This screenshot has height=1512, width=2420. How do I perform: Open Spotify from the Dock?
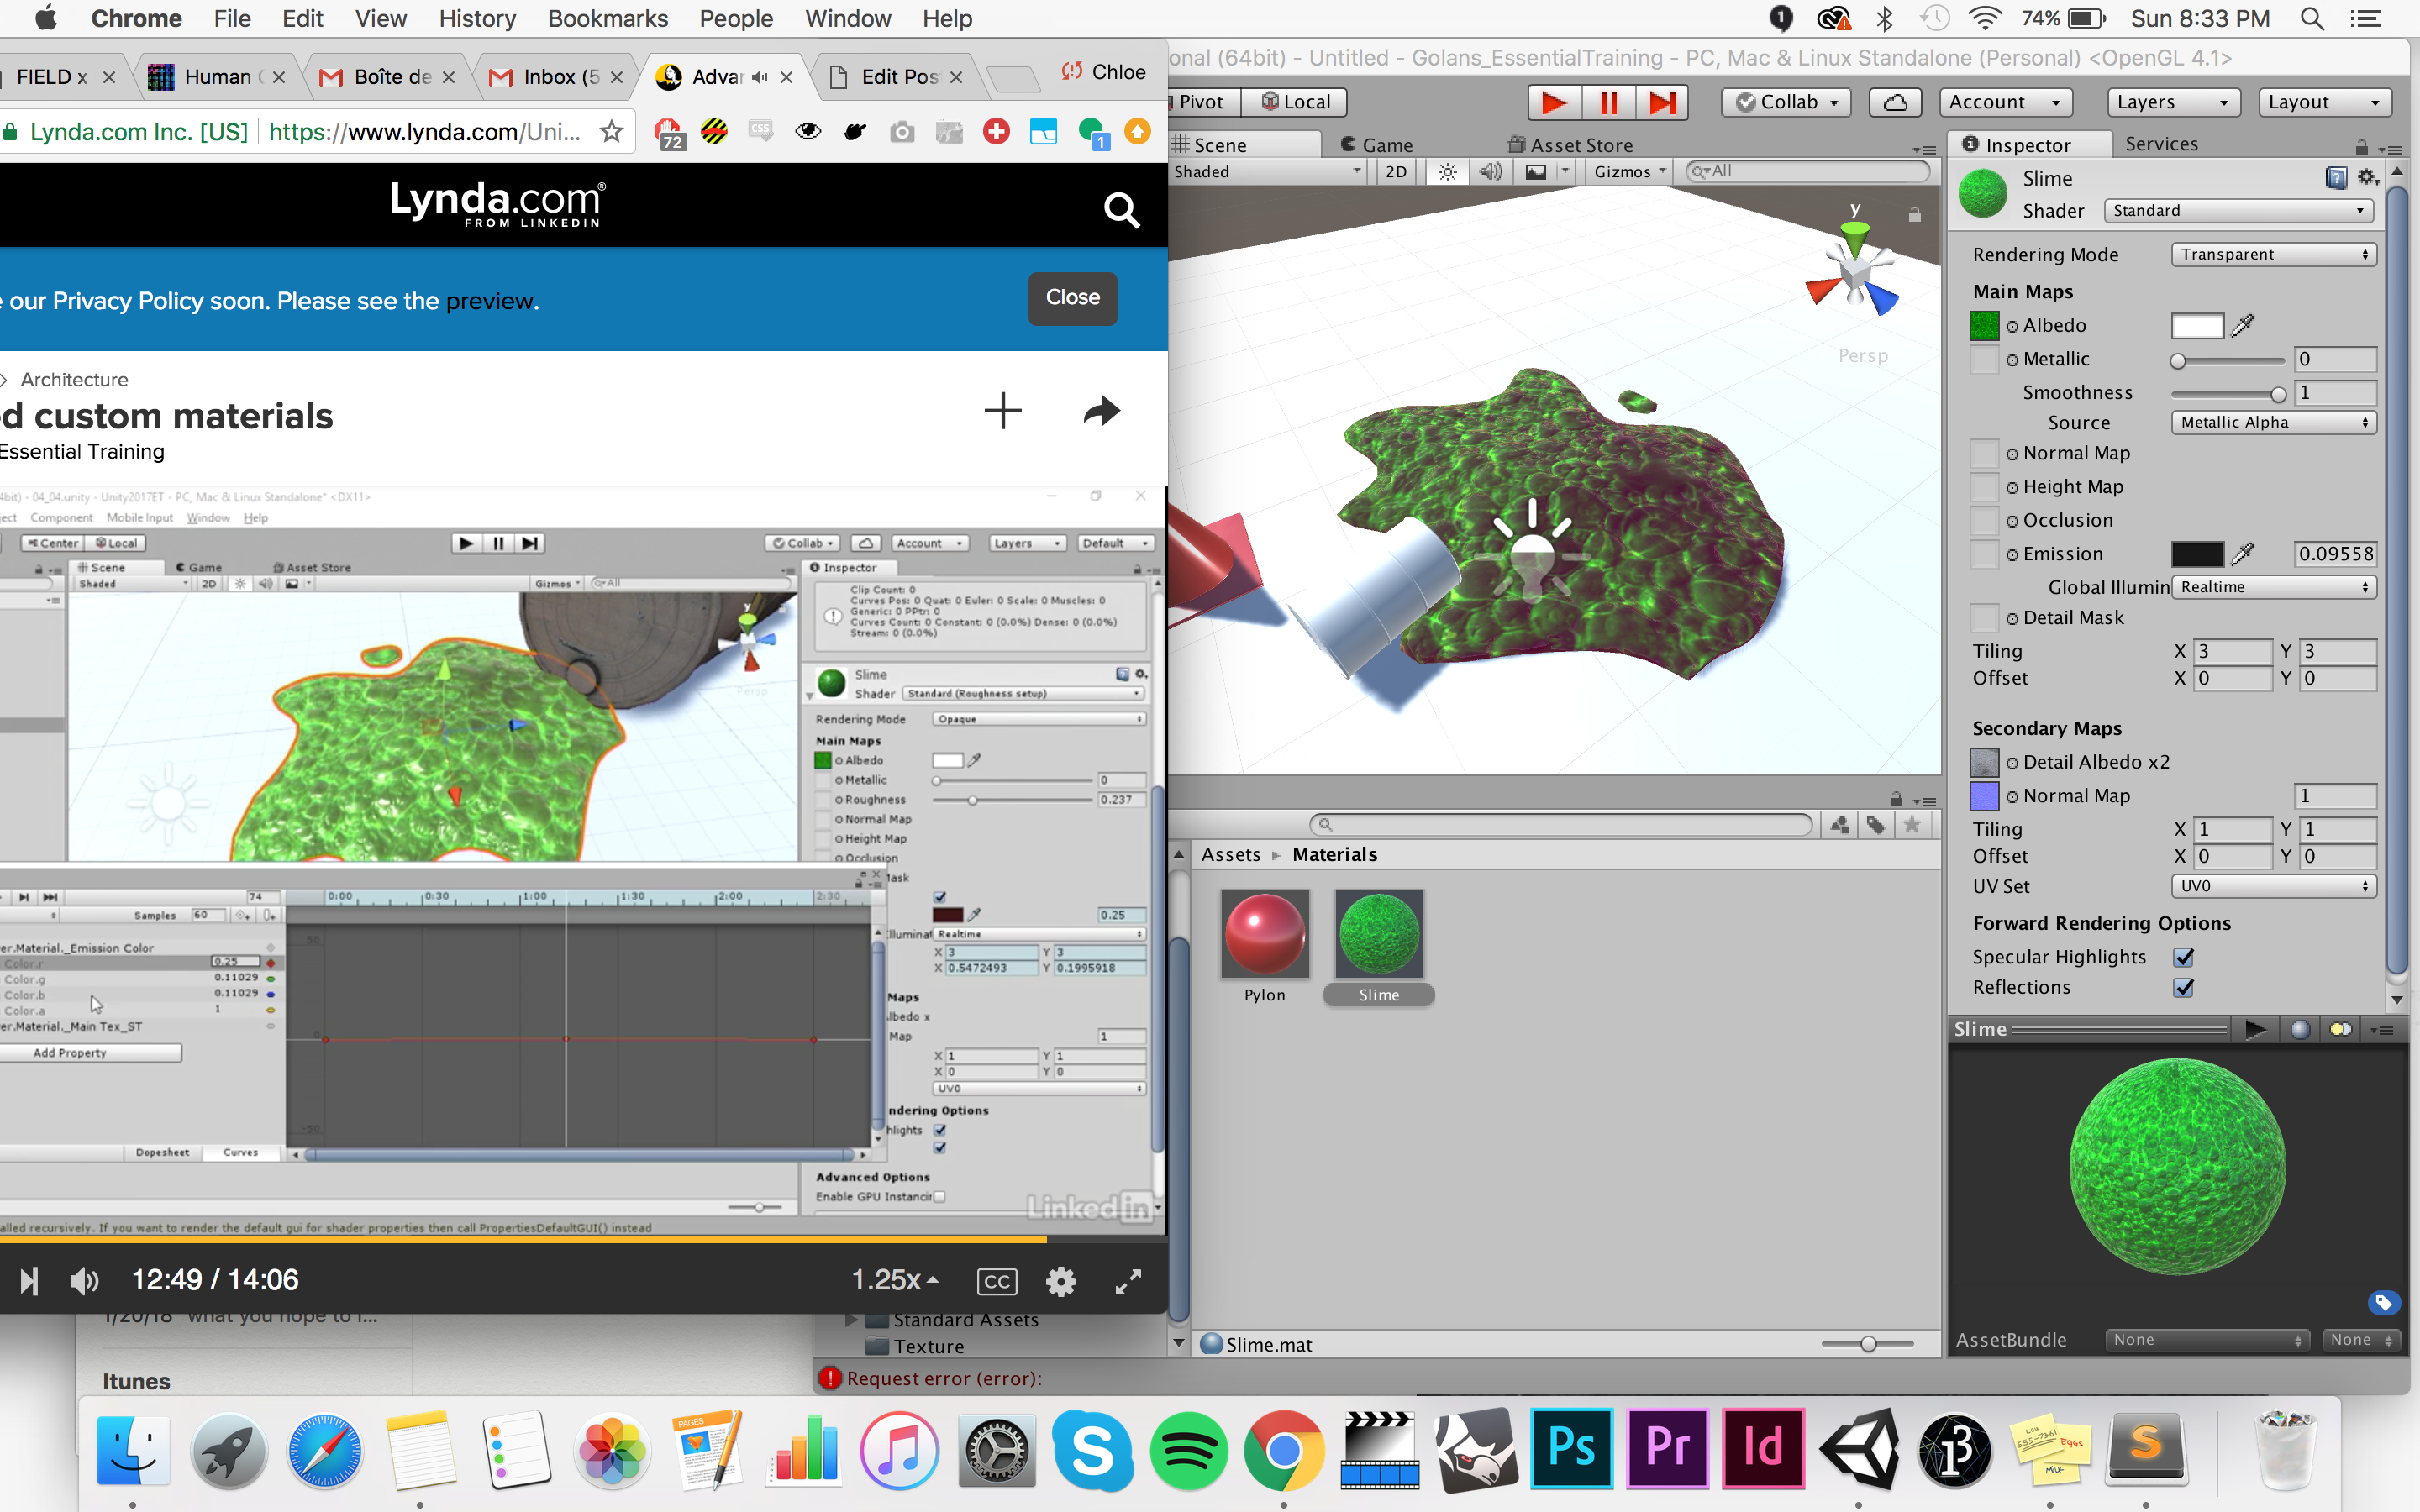1189,1450
